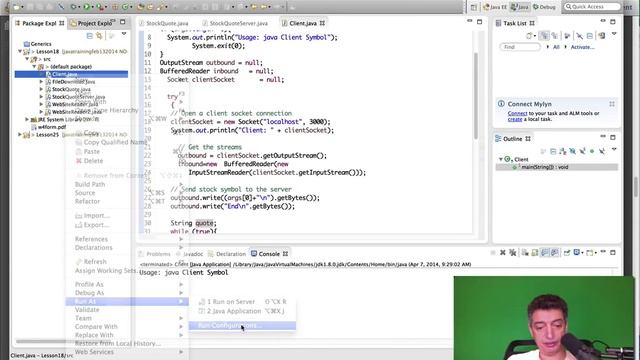640x360 pixels.
Task: Click the Task List Find field
Action: pyautogui.click(x=520, y=47)
